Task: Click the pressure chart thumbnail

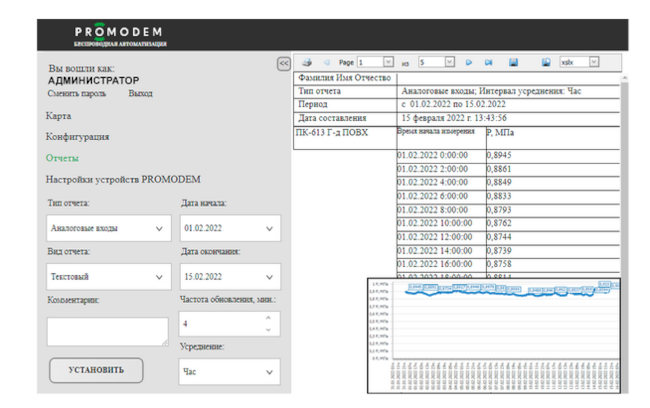Action: [494, 336]
